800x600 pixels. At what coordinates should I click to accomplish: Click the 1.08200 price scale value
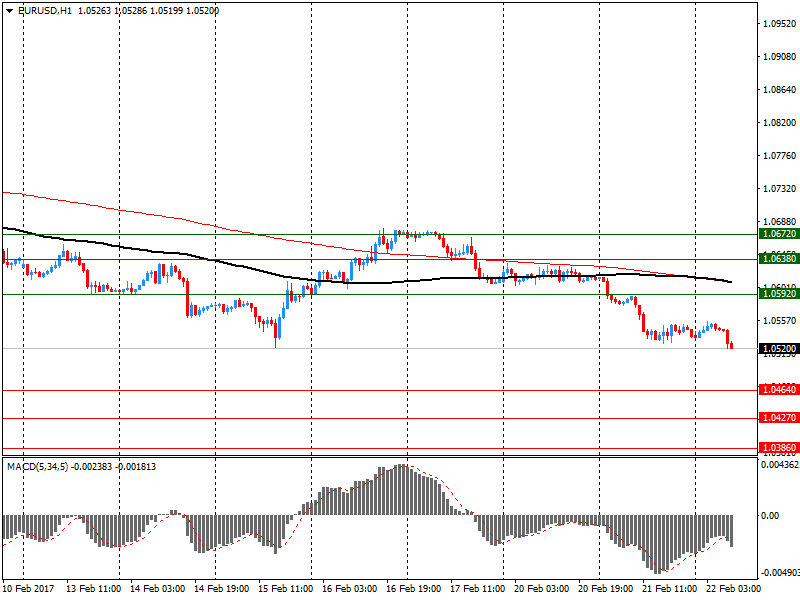click(x=780, y=123)
